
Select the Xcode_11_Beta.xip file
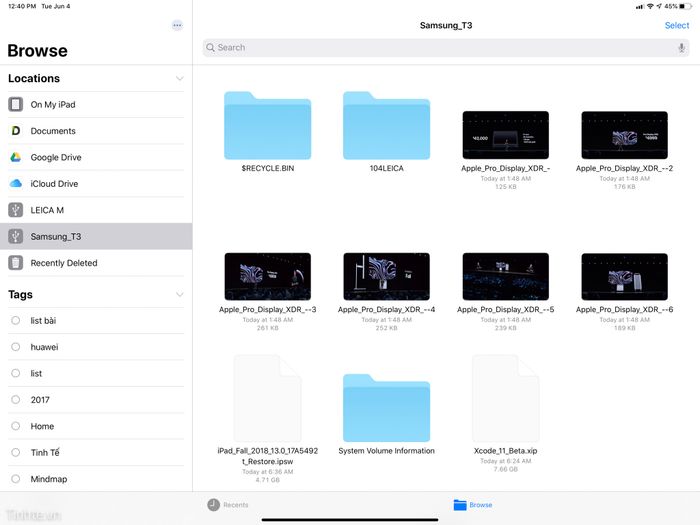pyautogui.click(x=505, y=398)
